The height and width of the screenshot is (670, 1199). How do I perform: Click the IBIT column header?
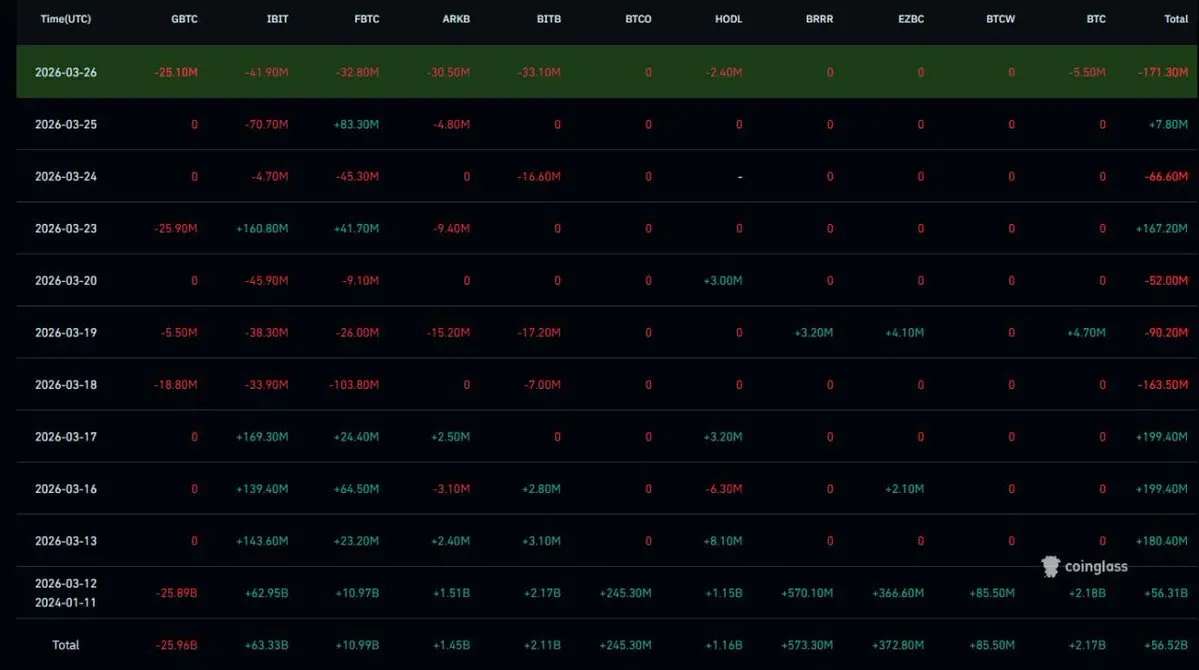[278, 19]
